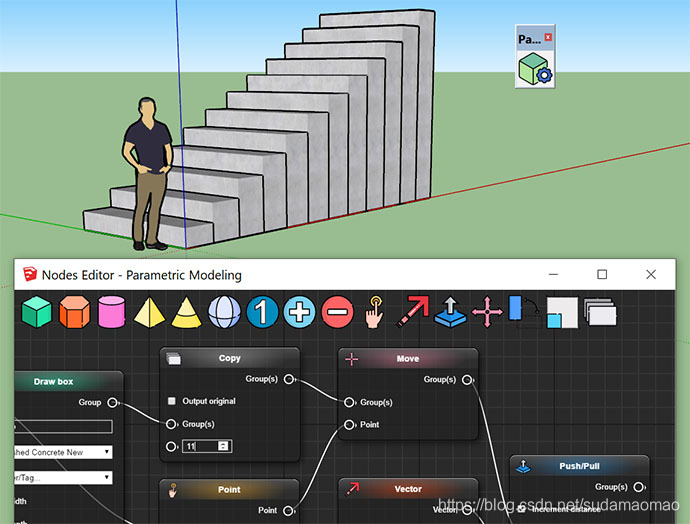
Task: Select the Draw box node title bar
Action: tap(68, 381)
